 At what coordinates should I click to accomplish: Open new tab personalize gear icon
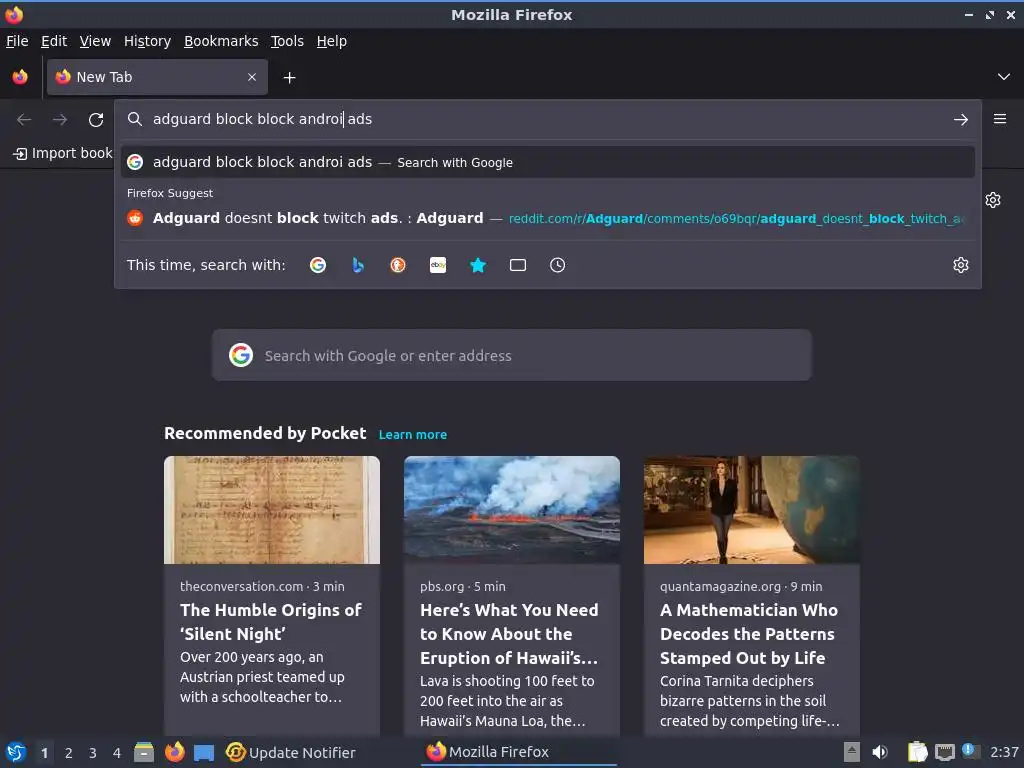click(993, 200)
